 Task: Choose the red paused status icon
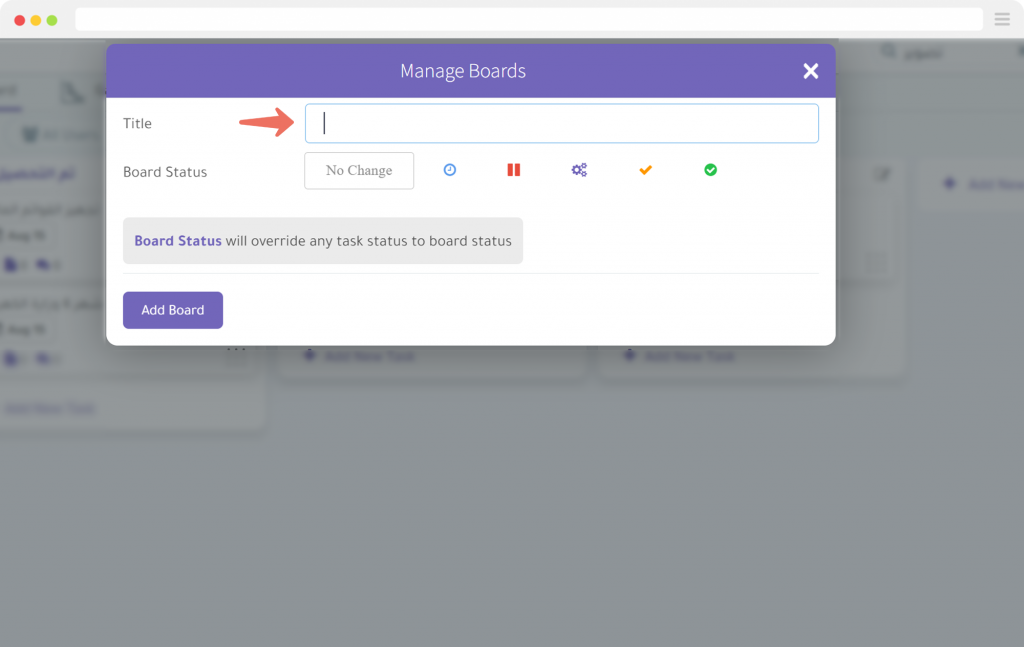click(x=513, y=170)
